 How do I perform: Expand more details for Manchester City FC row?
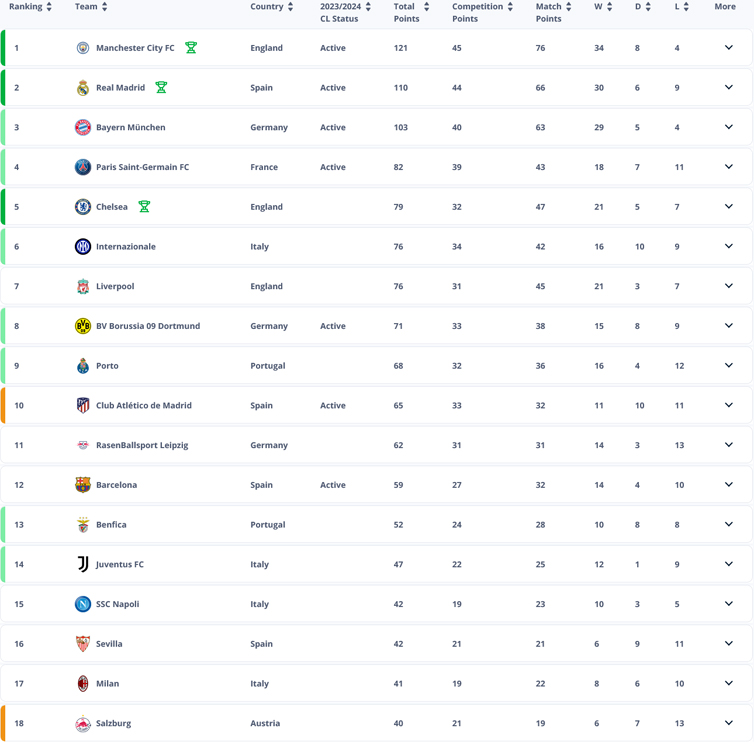(729, 48)
